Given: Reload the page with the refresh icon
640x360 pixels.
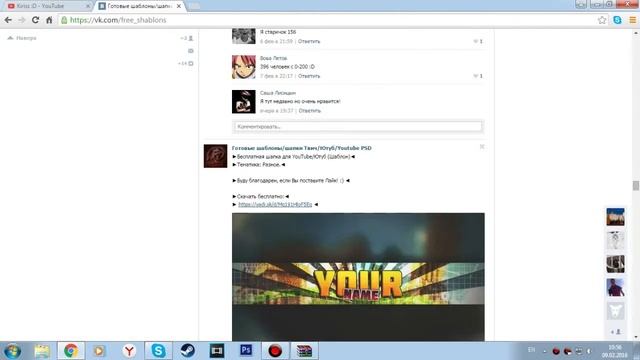Looking at the screenshot, I should pyautogui.click(x=36, y=20).
